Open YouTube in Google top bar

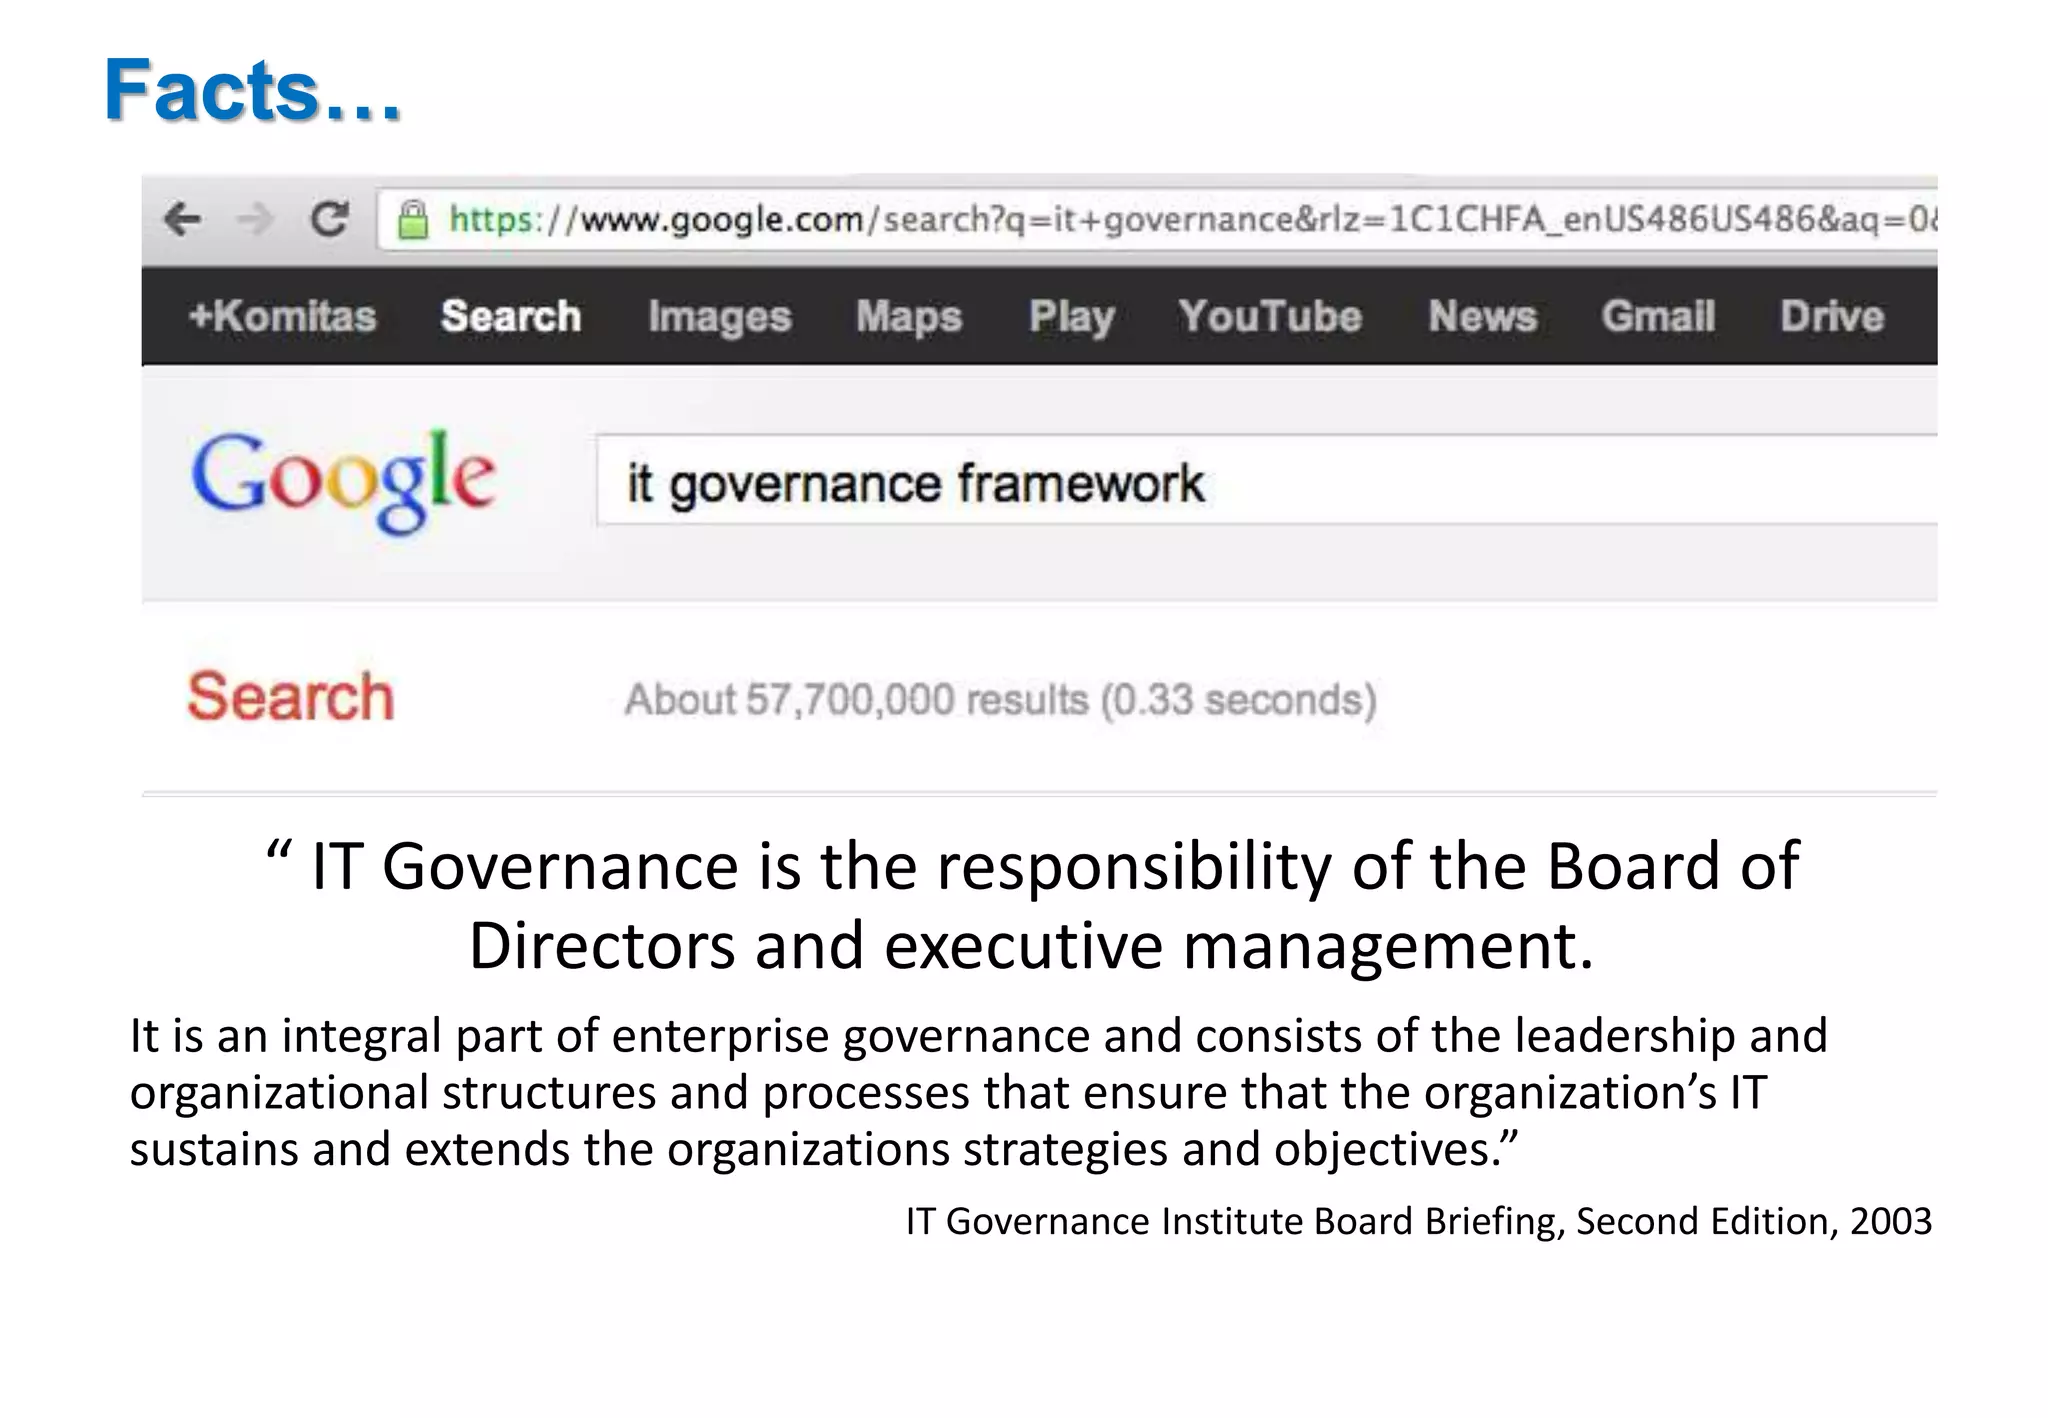[1270, 316]
